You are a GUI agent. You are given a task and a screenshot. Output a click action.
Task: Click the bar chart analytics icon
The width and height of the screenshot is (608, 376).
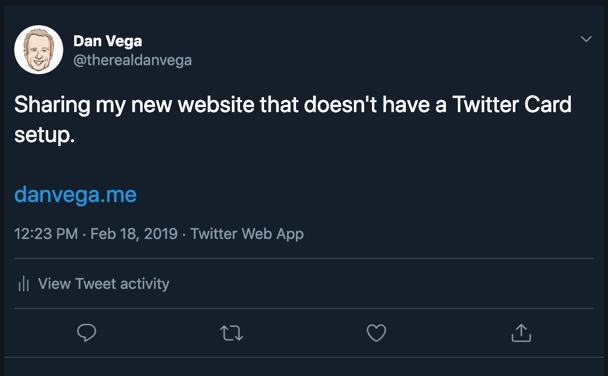click(24, 284)
